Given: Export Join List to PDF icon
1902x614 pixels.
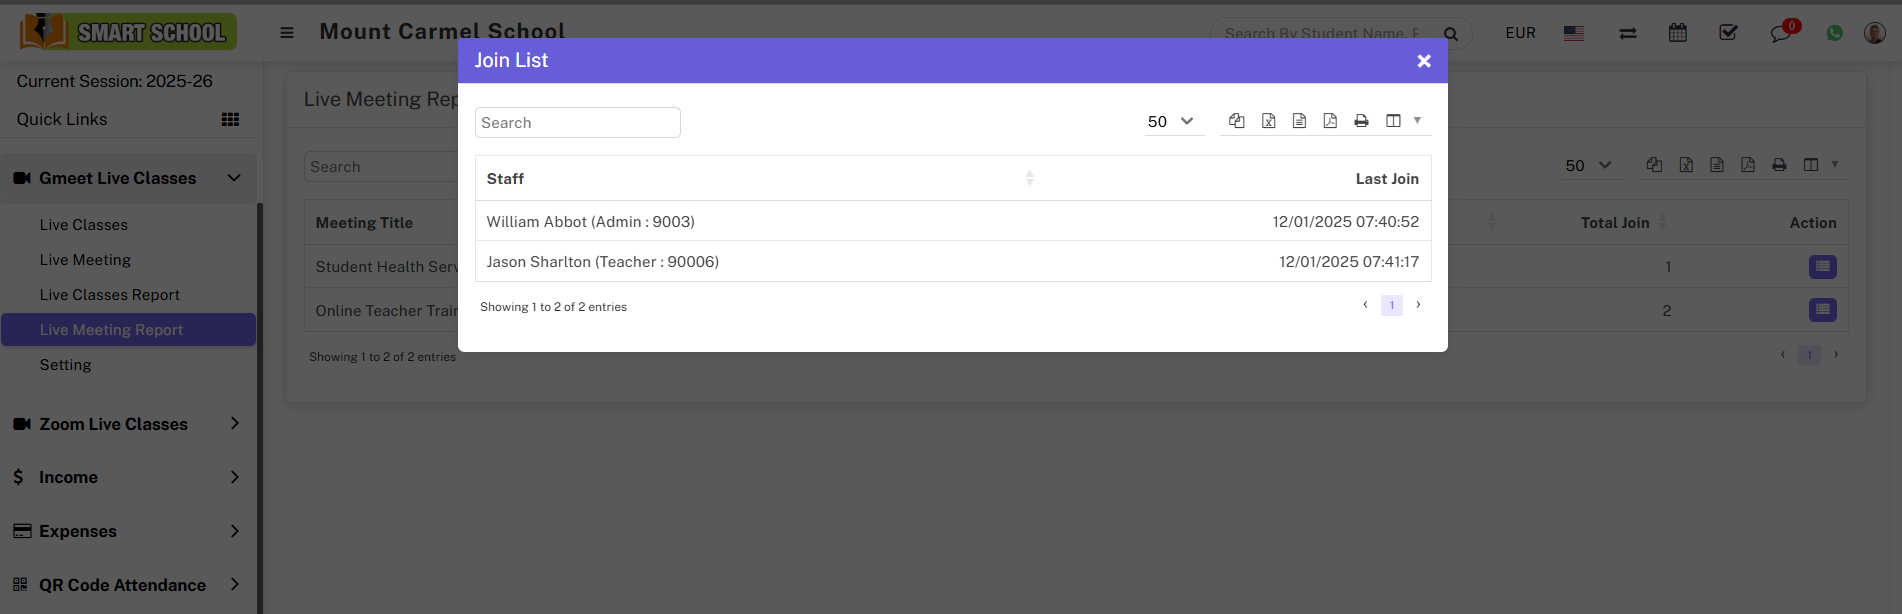Looking at the screenshot, I should tap(1330, 120).
